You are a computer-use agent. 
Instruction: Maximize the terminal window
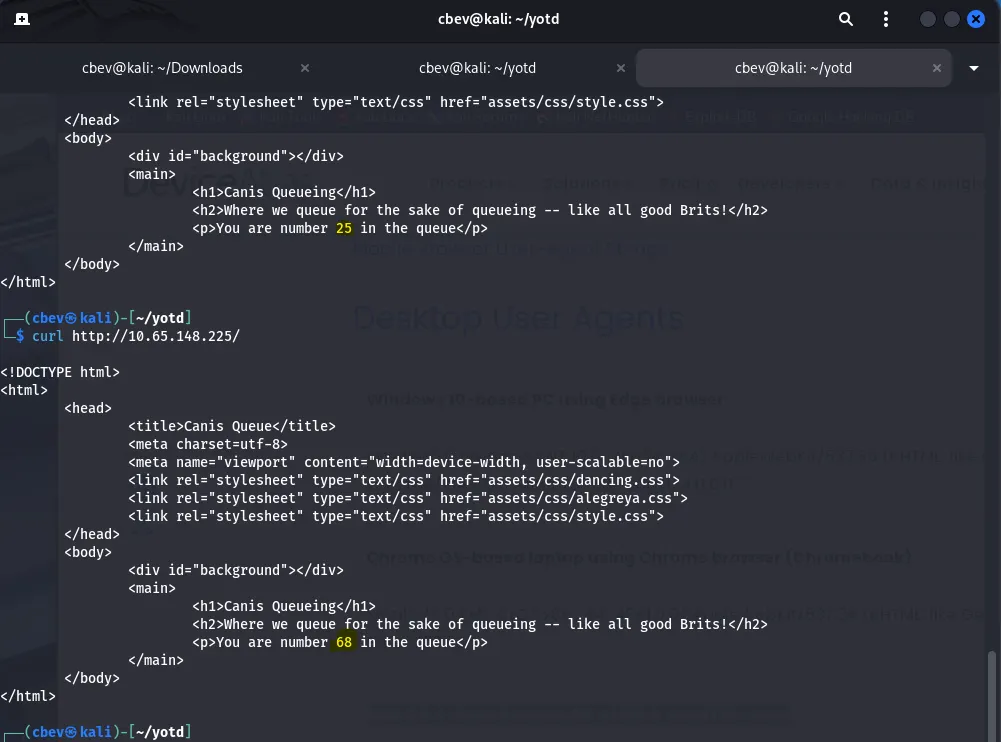coord(951,19)
